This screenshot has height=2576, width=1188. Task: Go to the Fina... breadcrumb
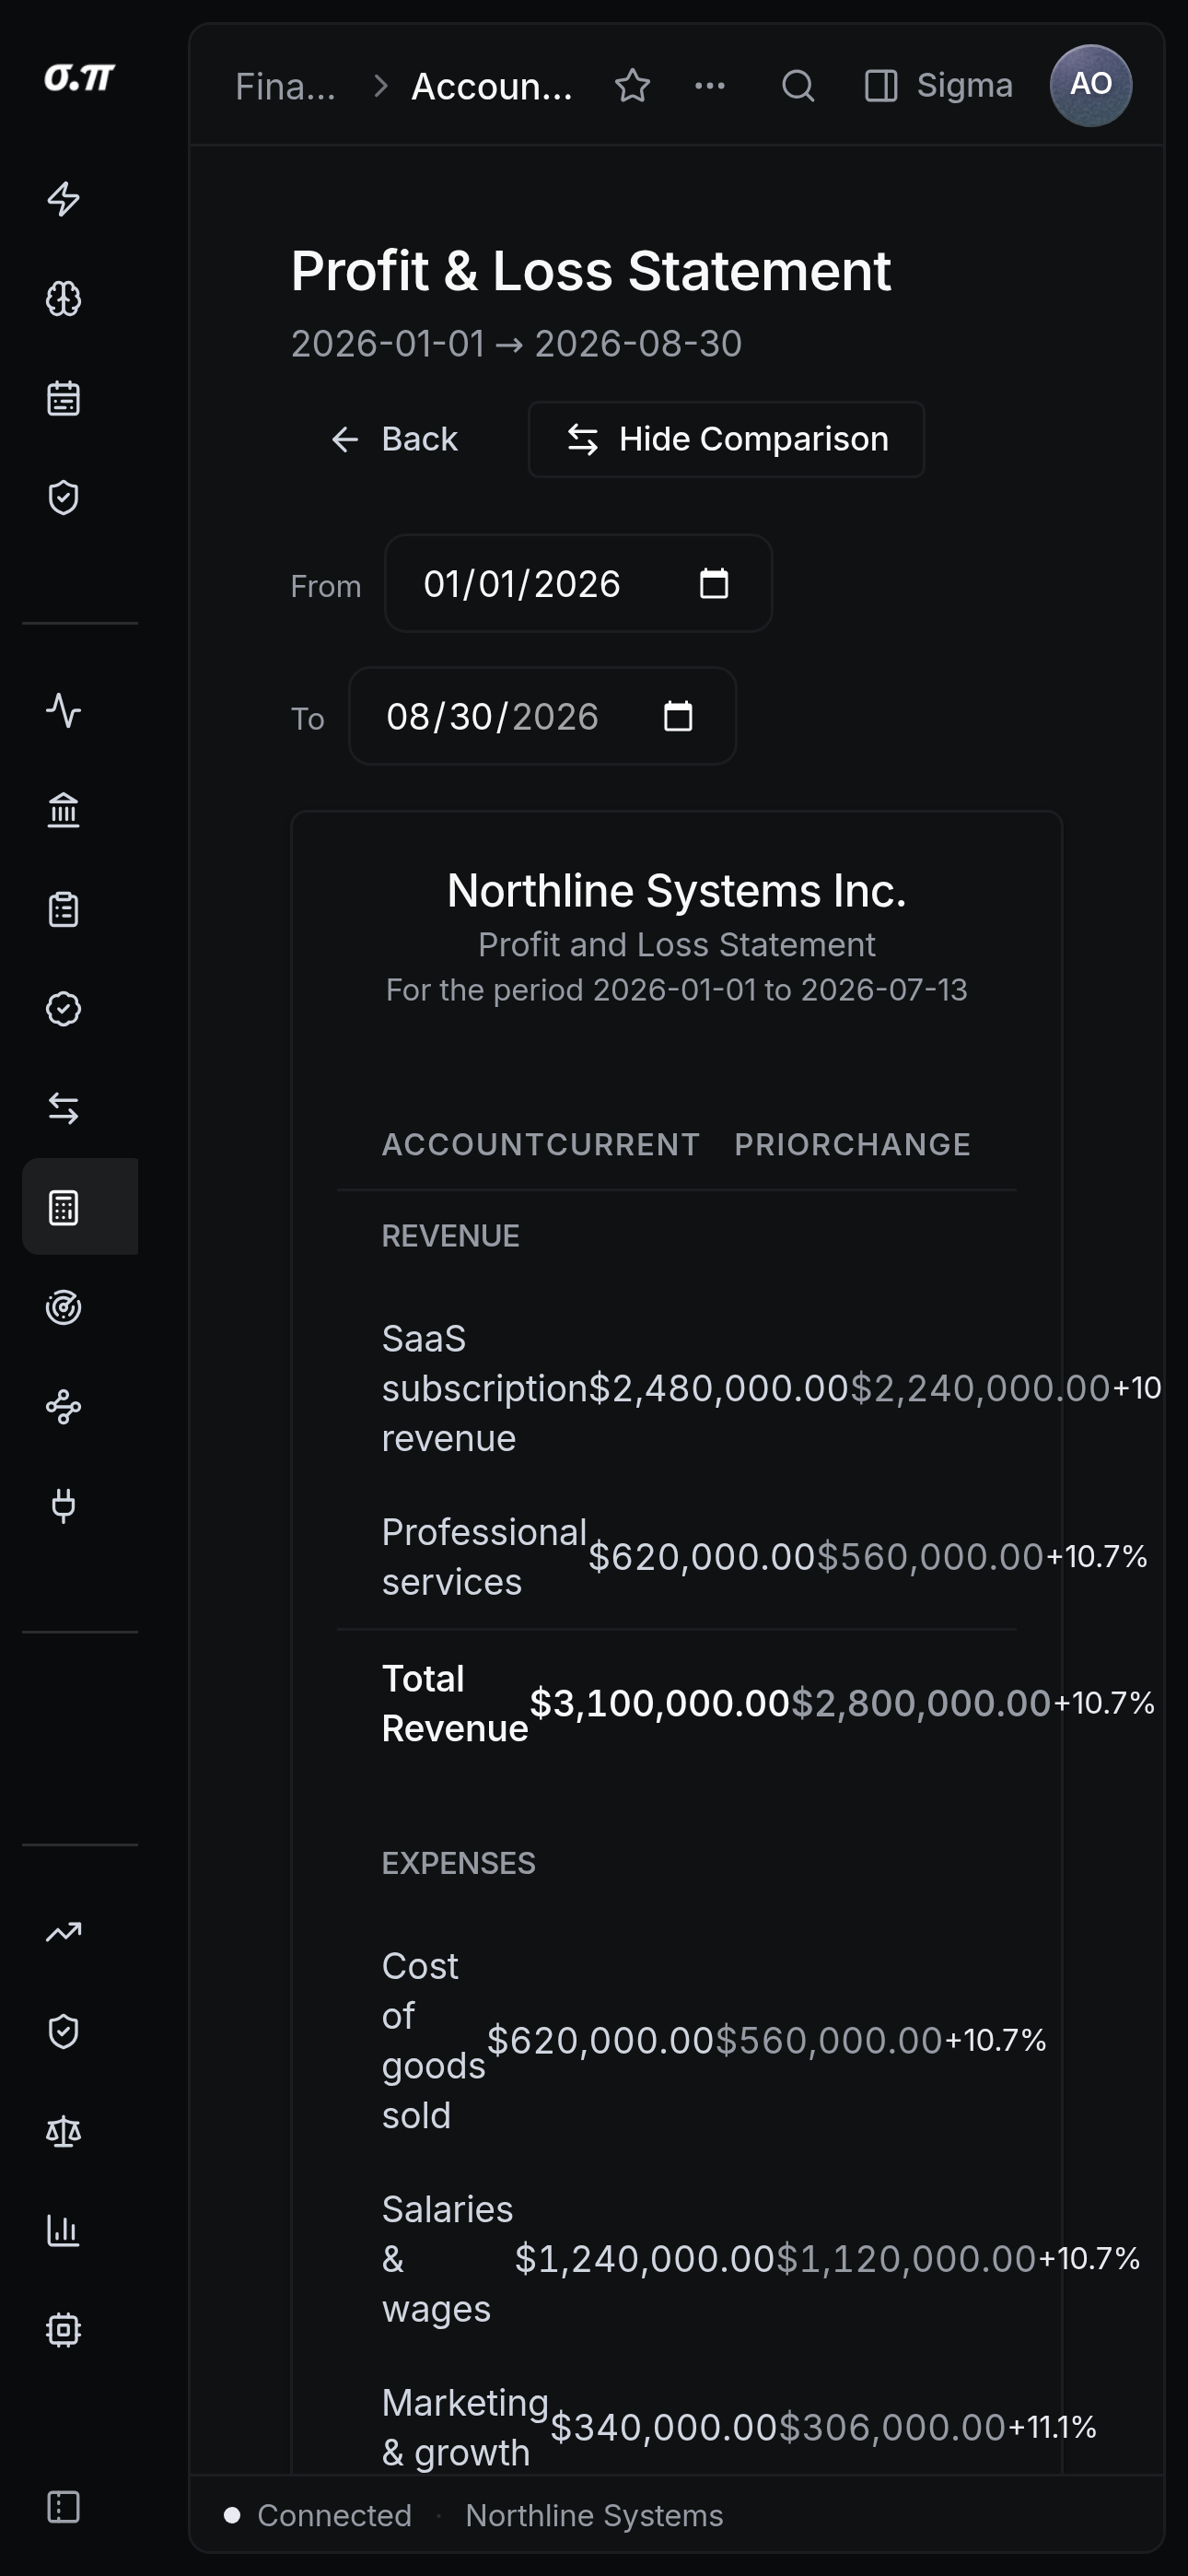(x=286, y=86)
